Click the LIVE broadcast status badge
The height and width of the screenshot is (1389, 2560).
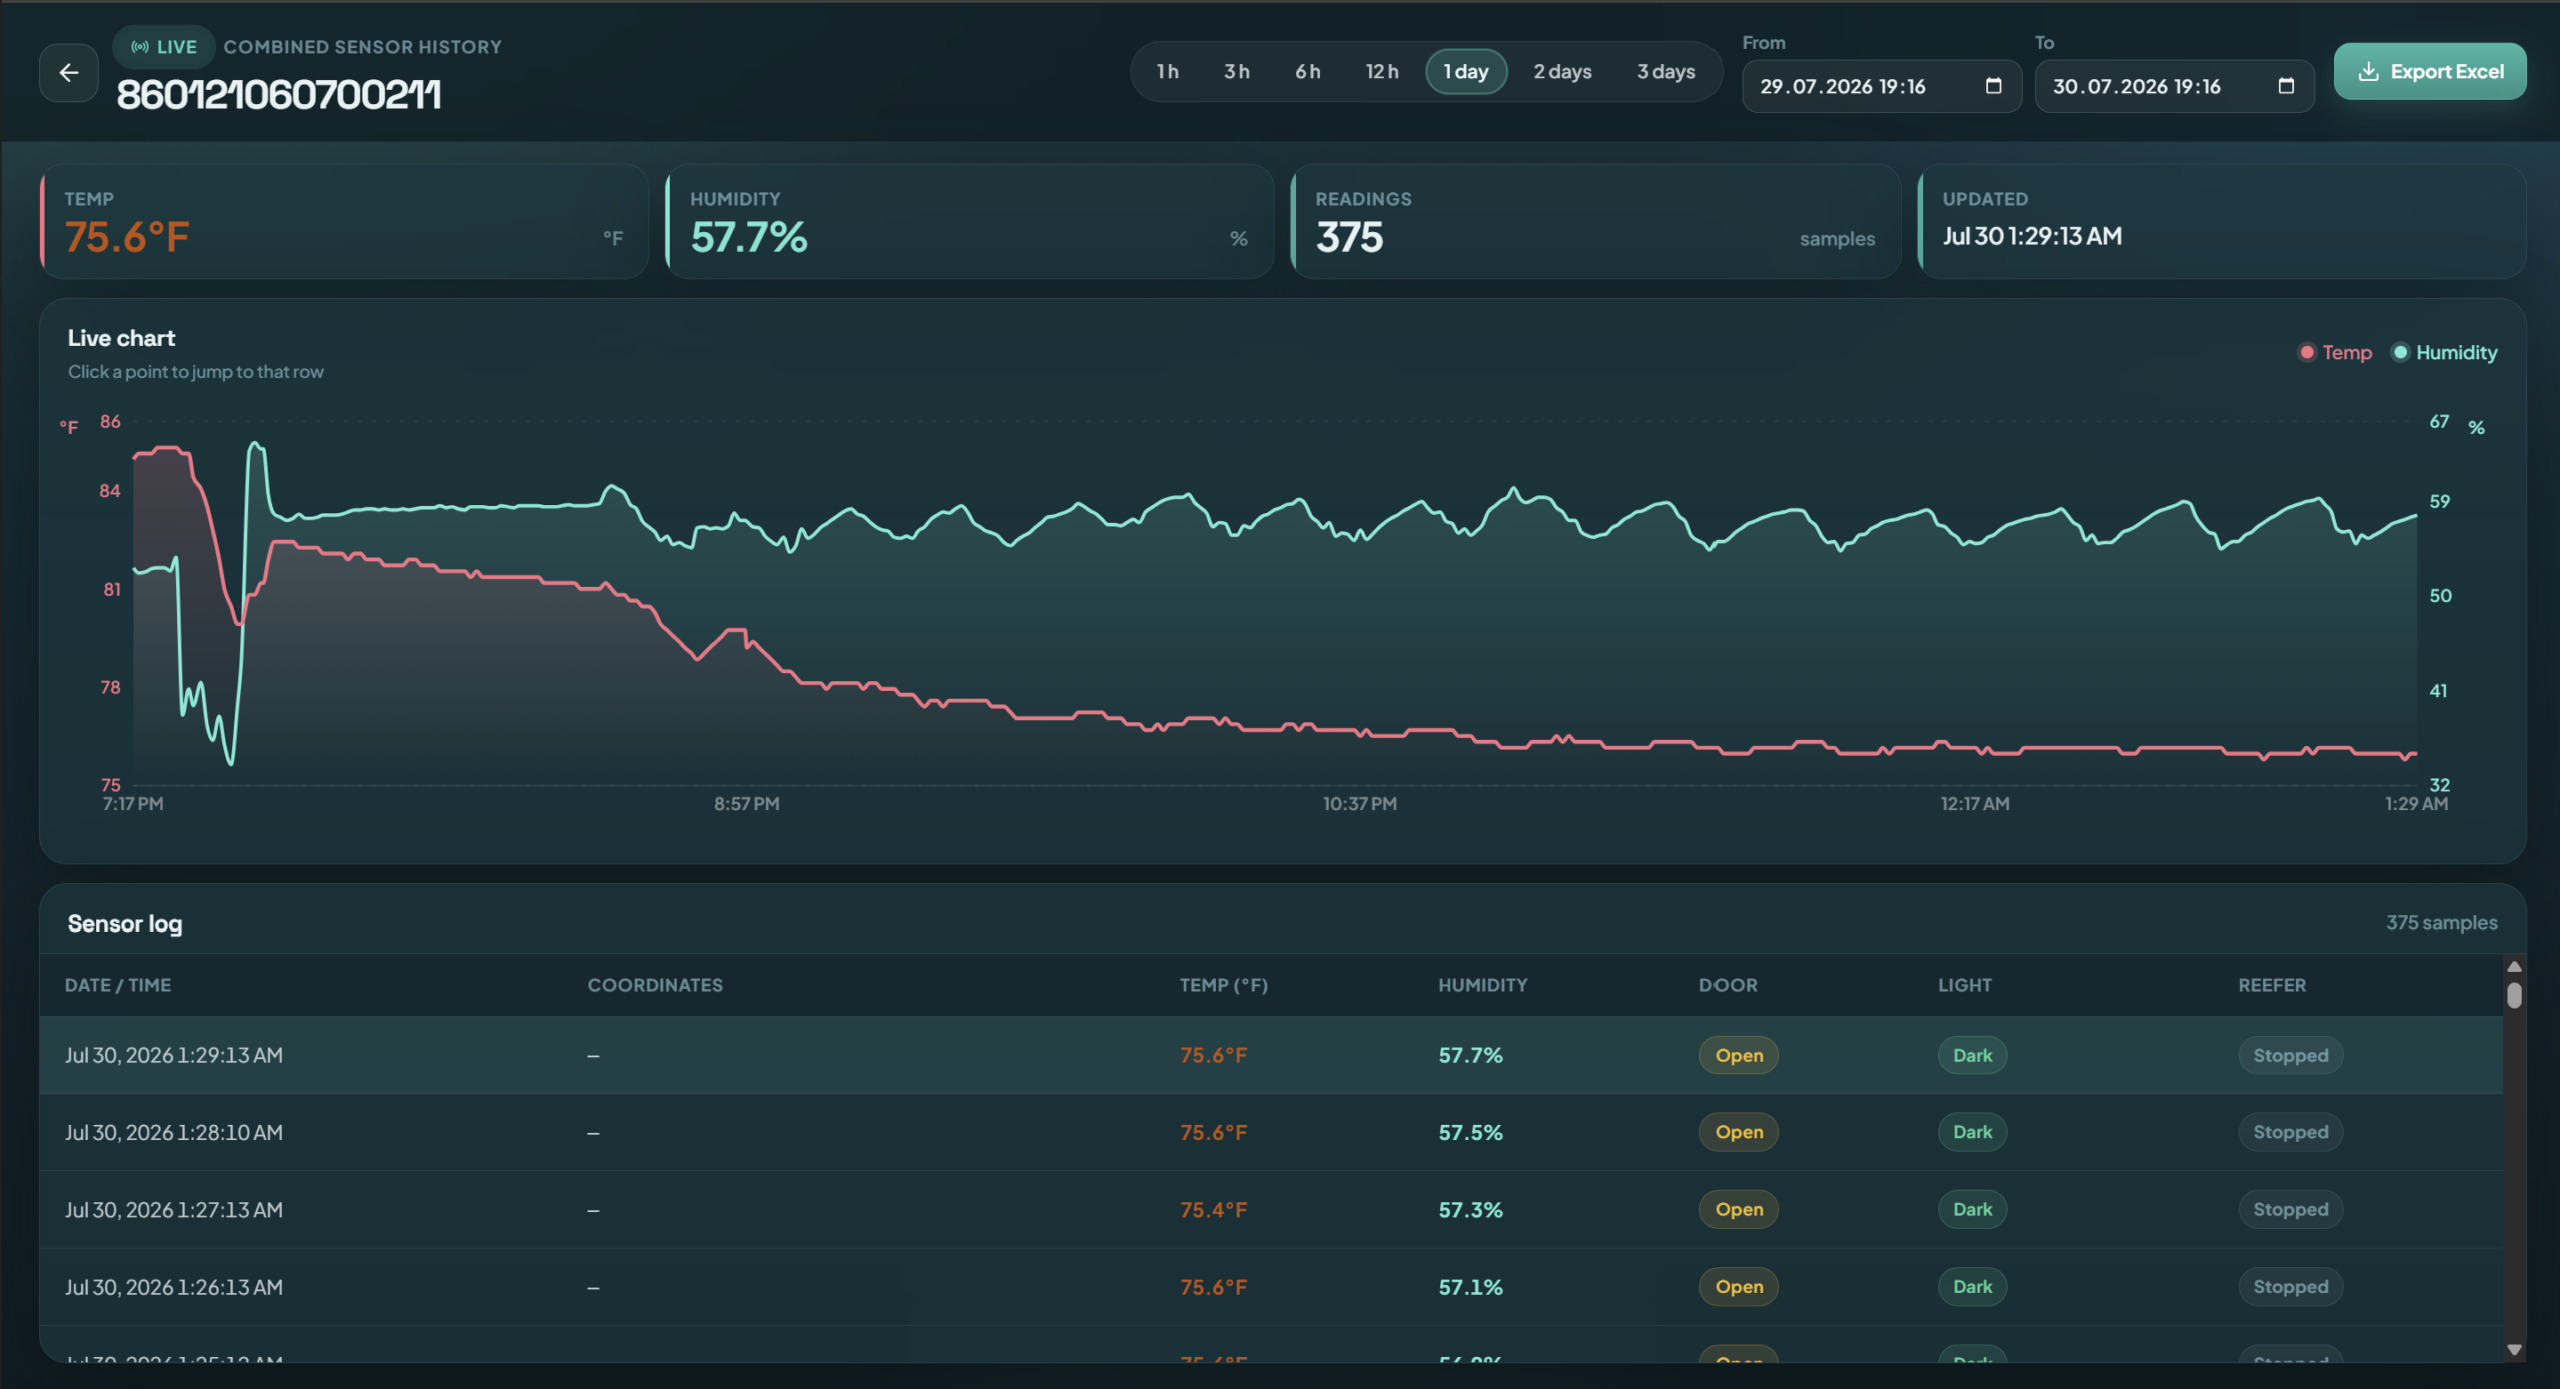click(164, 47)
